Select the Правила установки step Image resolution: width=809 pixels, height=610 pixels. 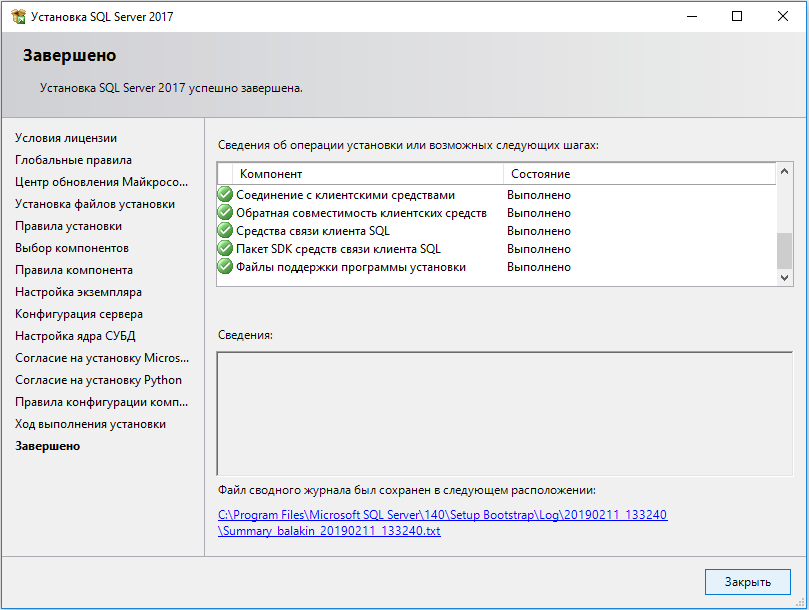(x=69, y=226)
